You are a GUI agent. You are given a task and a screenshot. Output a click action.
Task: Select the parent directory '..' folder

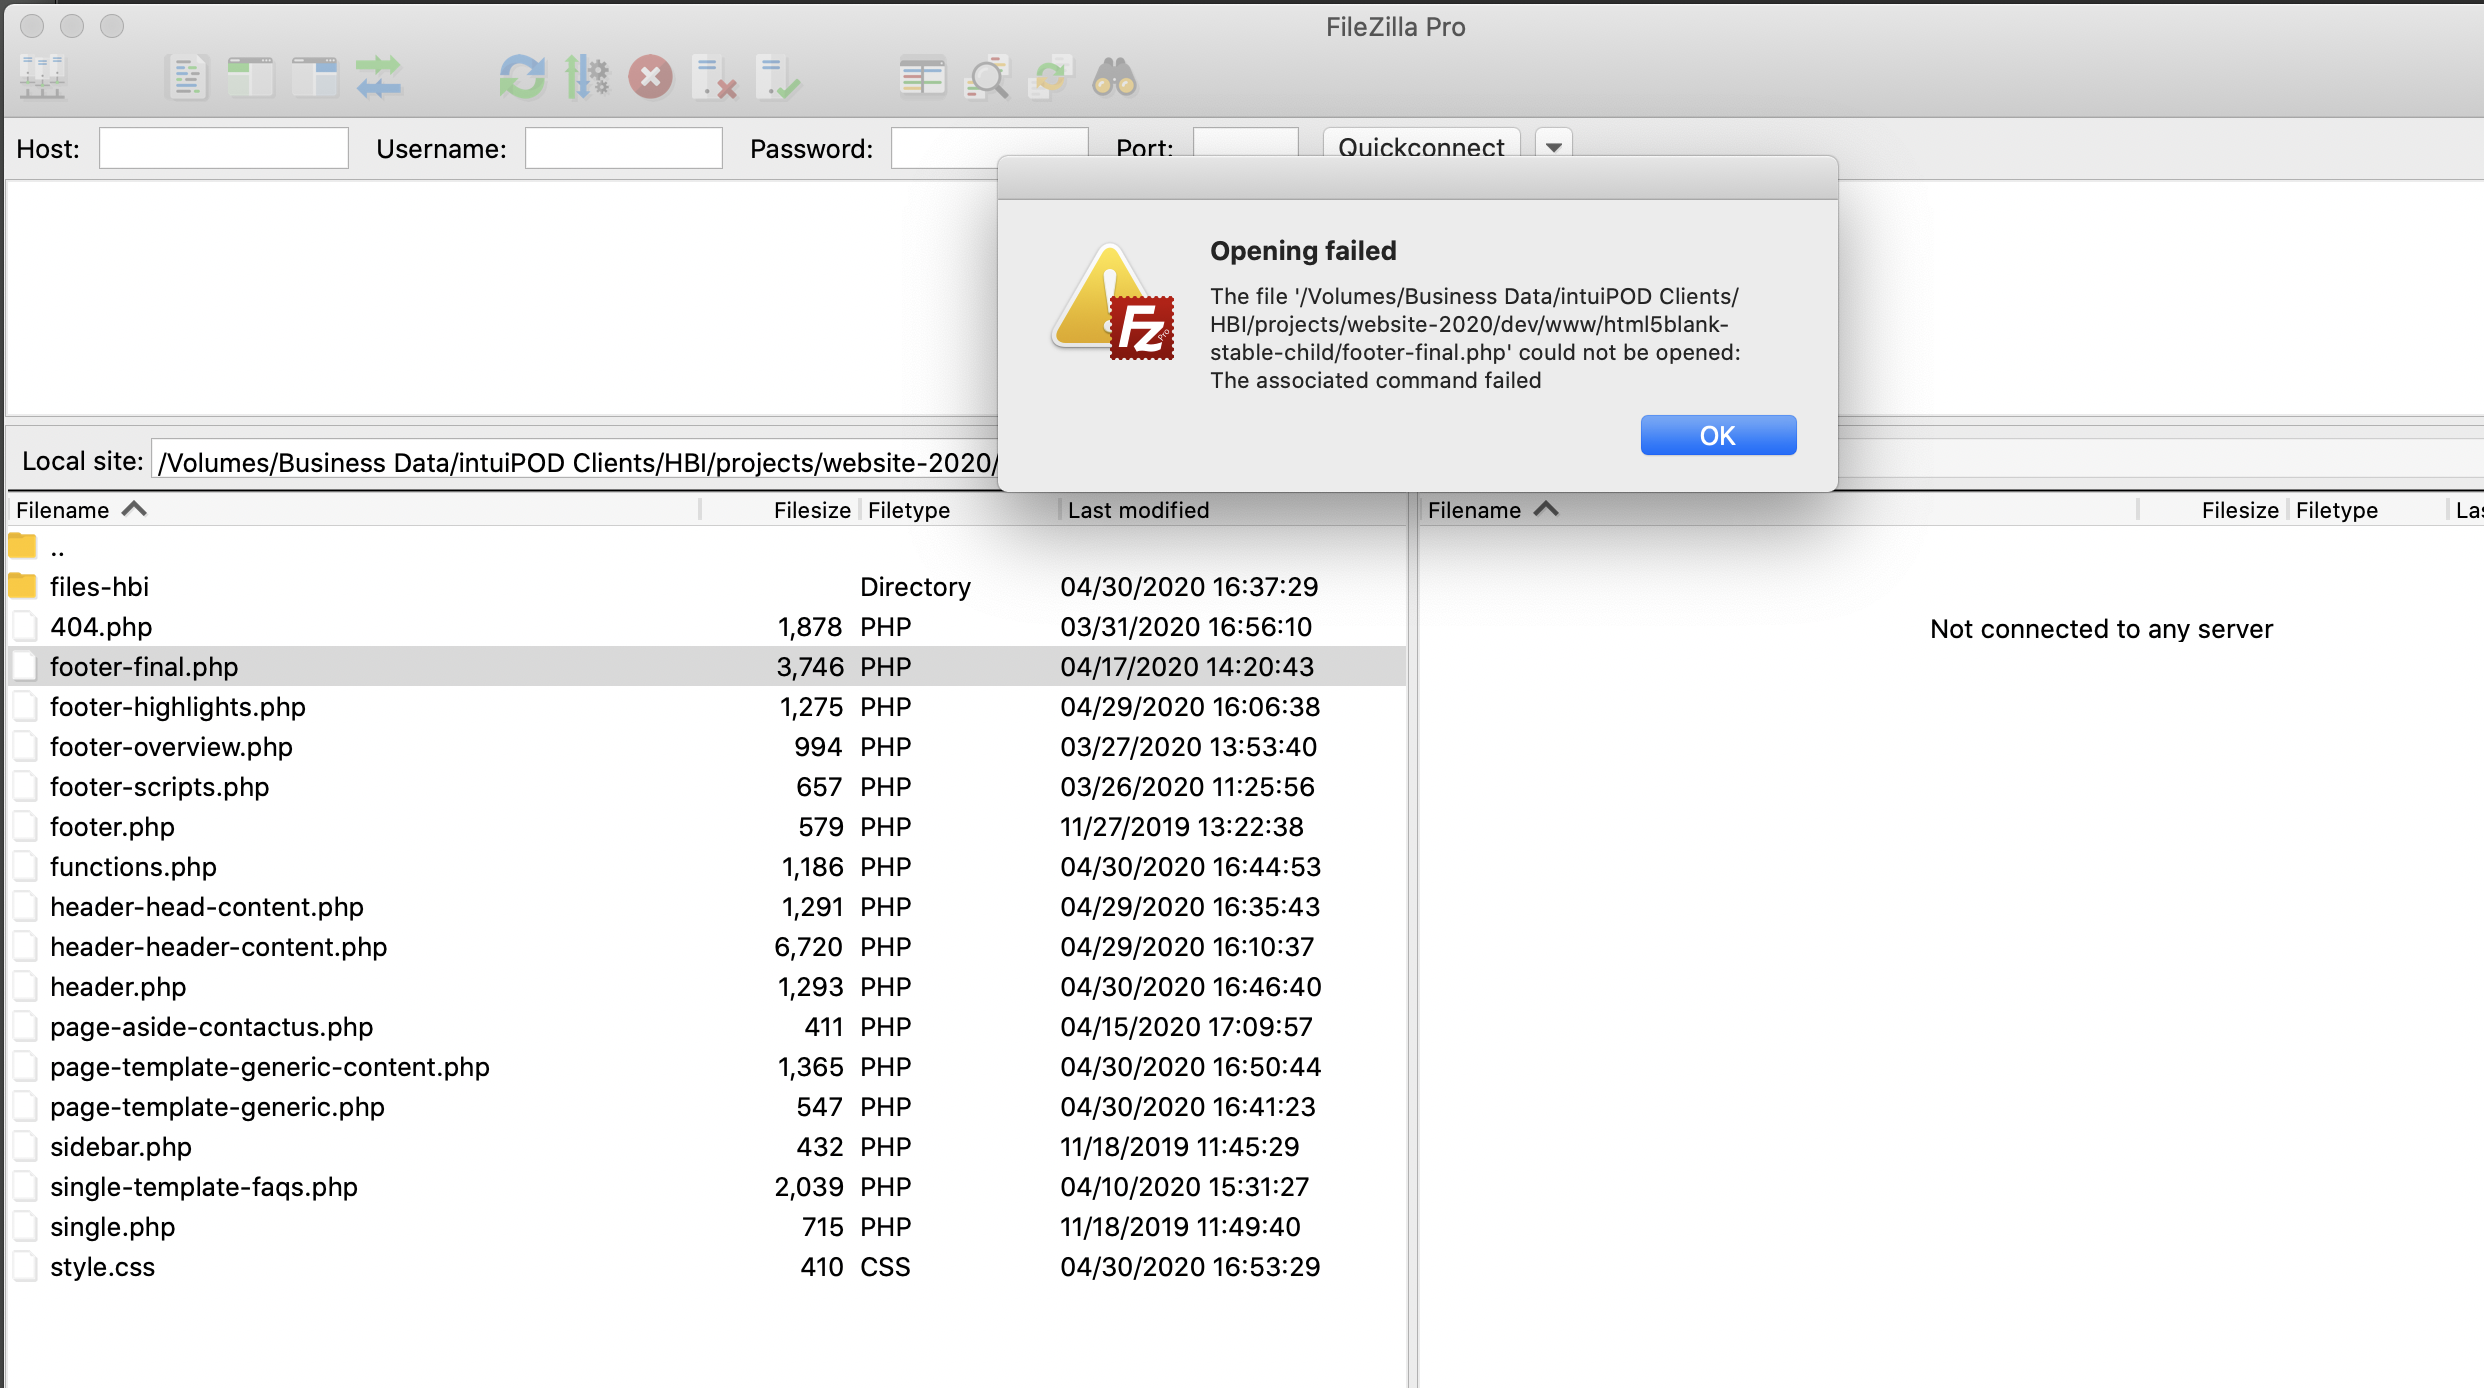pyautogui.click(x=707, y=547)
